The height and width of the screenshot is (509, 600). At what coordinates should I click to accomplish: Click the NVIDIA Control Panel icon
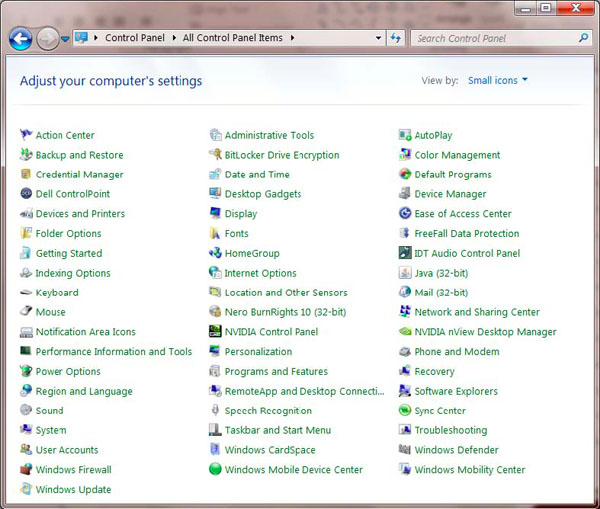pyautogui.click(x=215, y=332)
